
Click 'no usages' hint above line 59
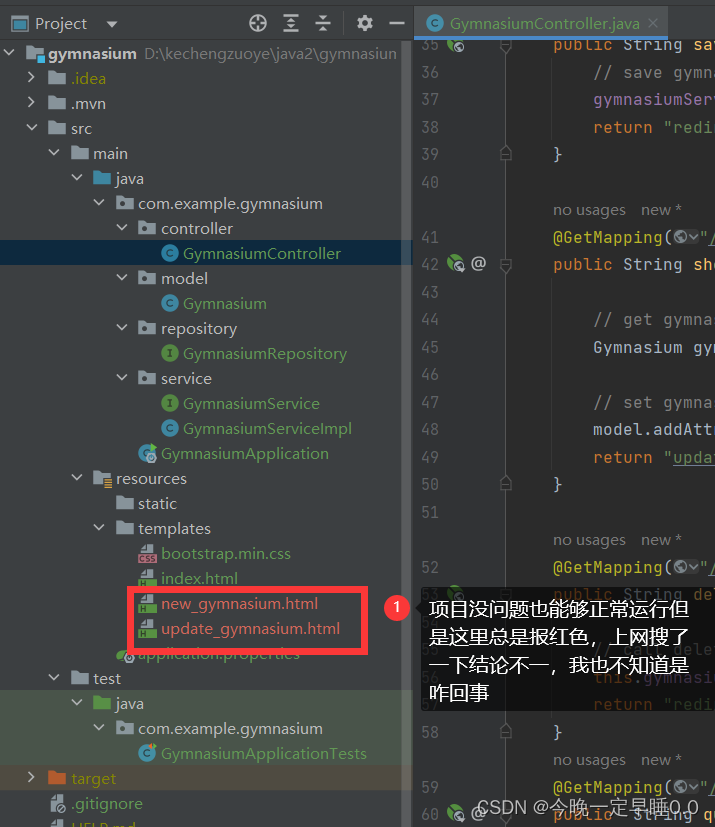click(x=589, y=760)
